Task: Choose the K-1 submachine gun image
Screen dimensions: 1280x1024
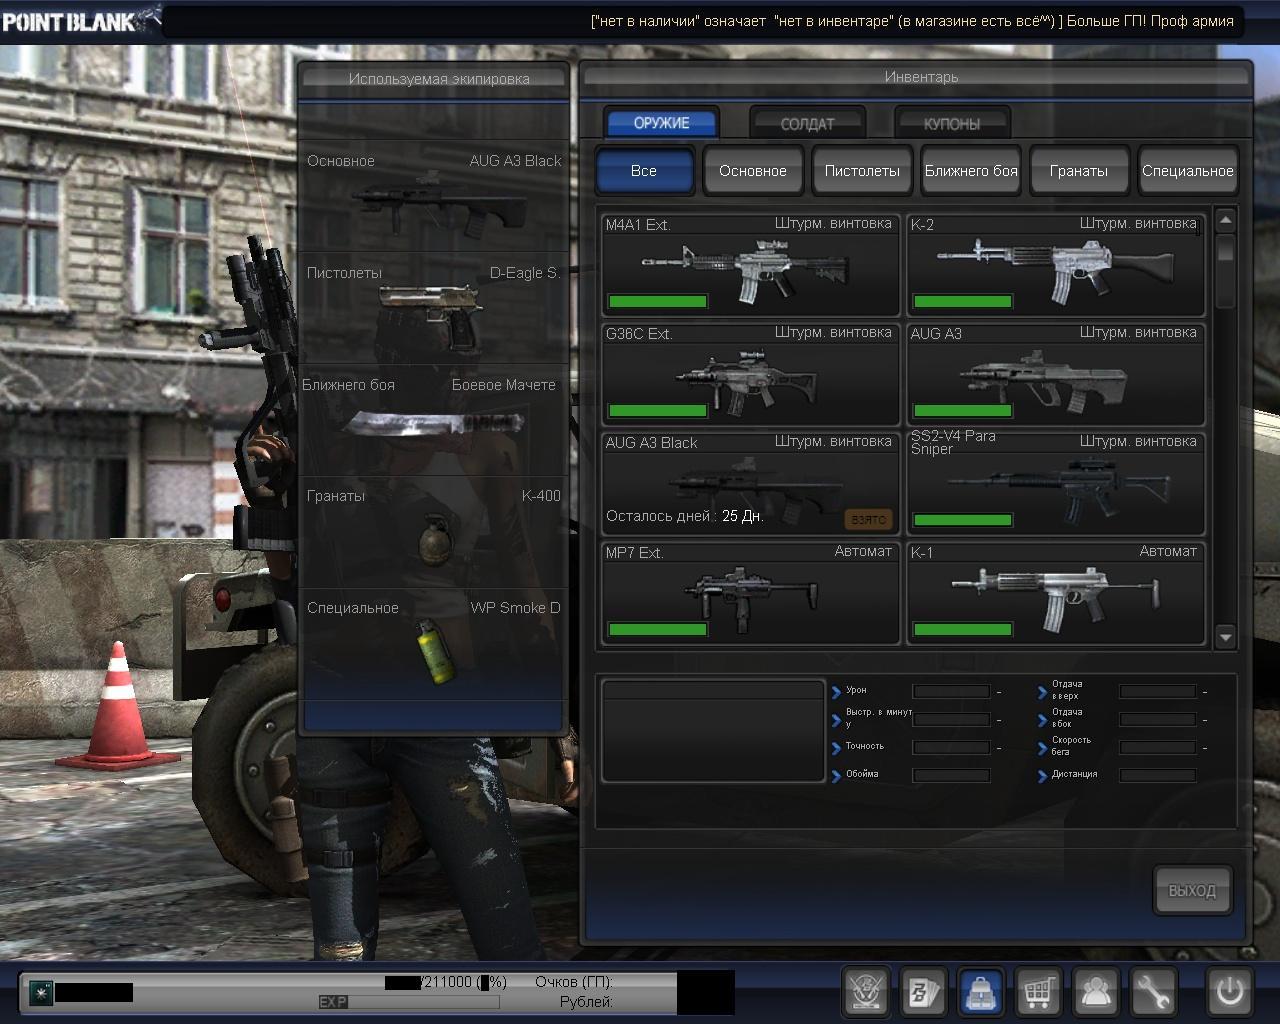Action: click(1056, 598)
